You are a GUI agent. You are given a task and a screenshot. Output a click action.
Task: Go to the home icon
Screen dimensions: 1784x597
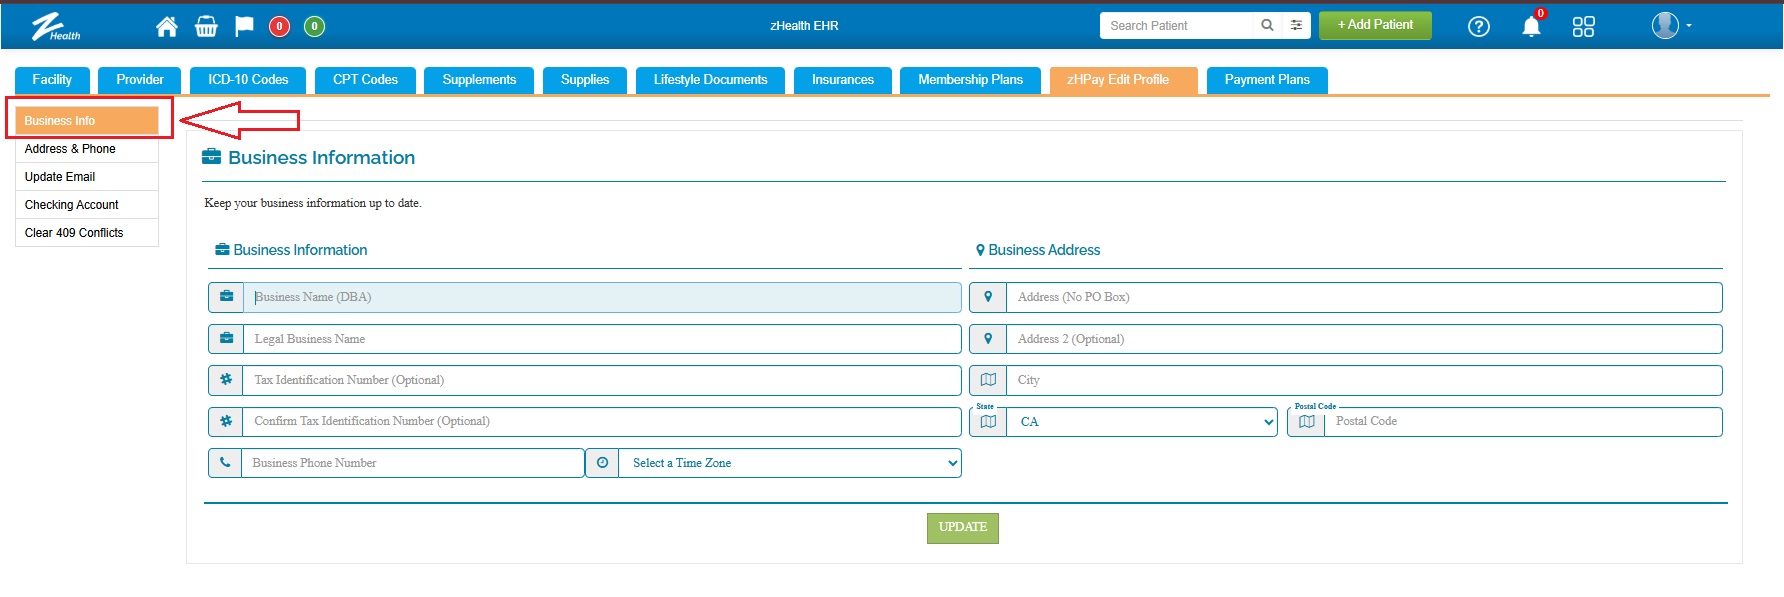pos(167,27)
